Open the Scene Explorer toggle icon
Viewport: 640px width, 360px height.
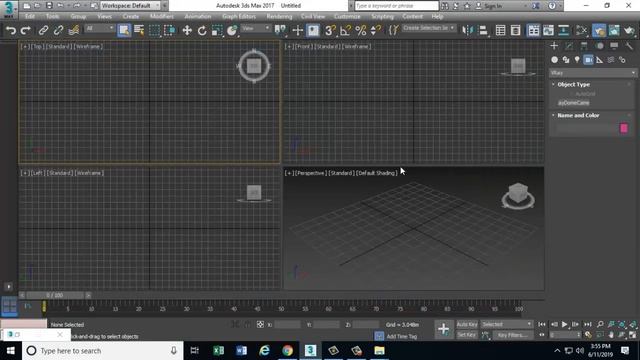click(500, 30)
